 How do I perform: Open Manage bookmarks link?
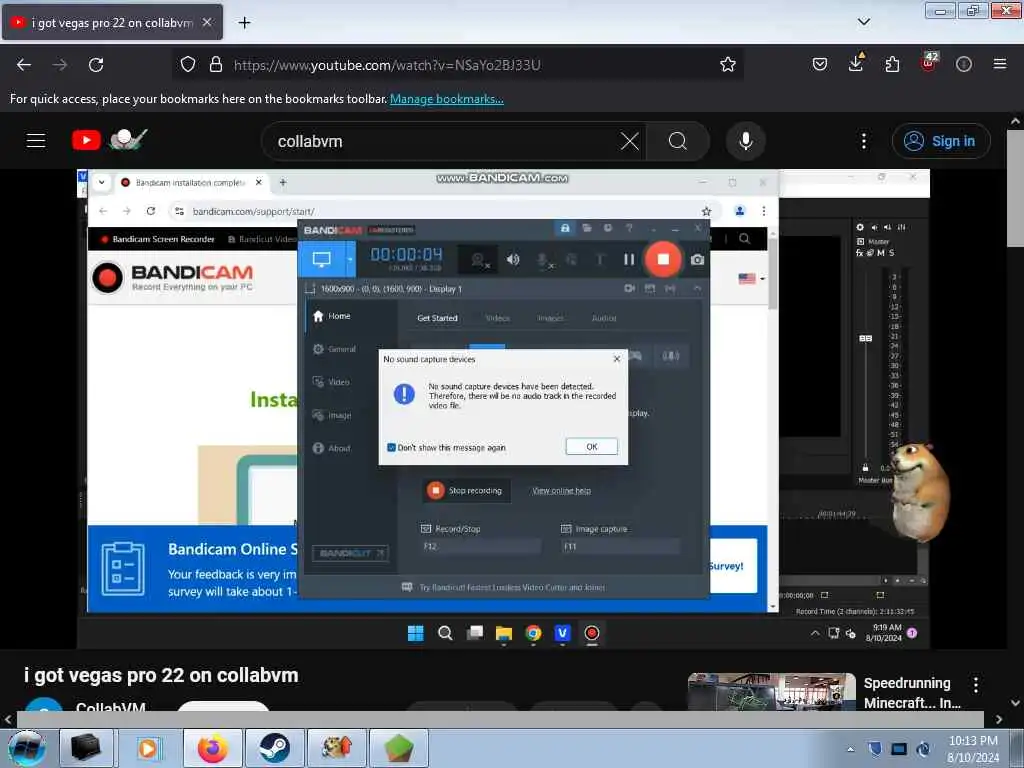(447, 99)
